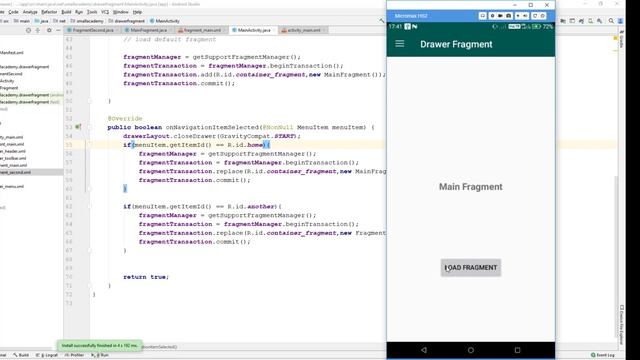The image size is (640, 360).
Task: Click the MainActivity breadcrumb
Action: coord(164,21)
